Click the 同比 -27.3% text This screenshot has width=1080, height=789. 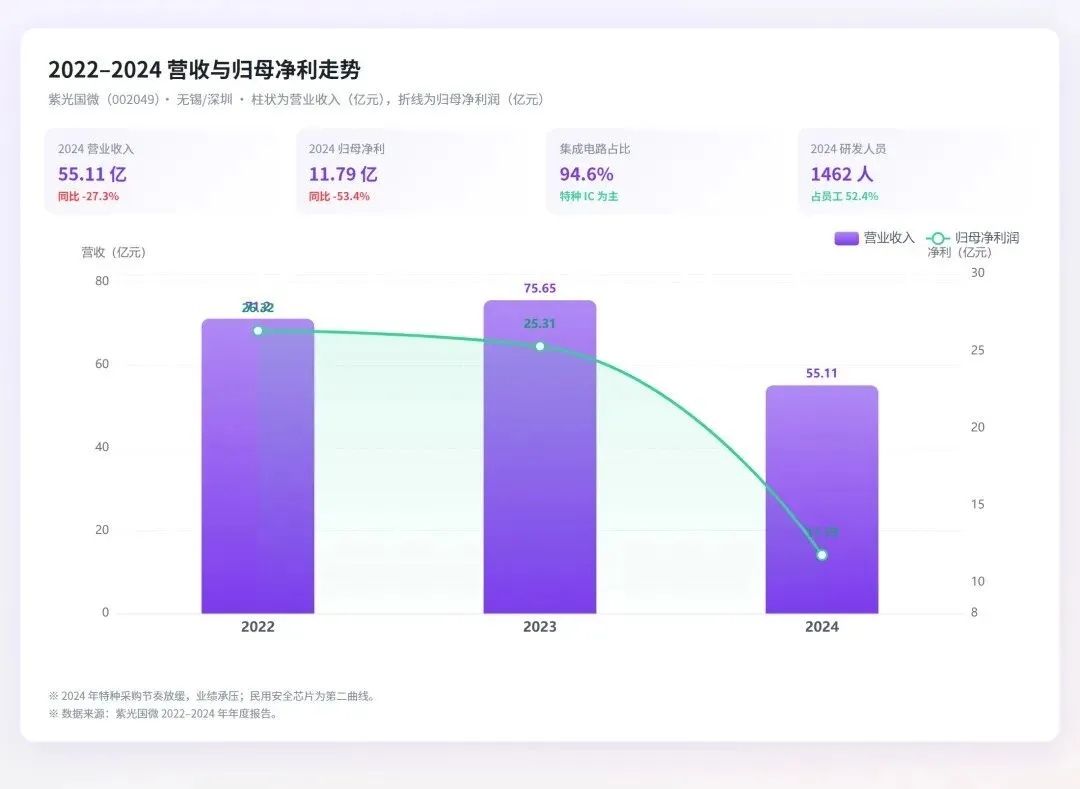pyautogui.click(x=88, y=196)
